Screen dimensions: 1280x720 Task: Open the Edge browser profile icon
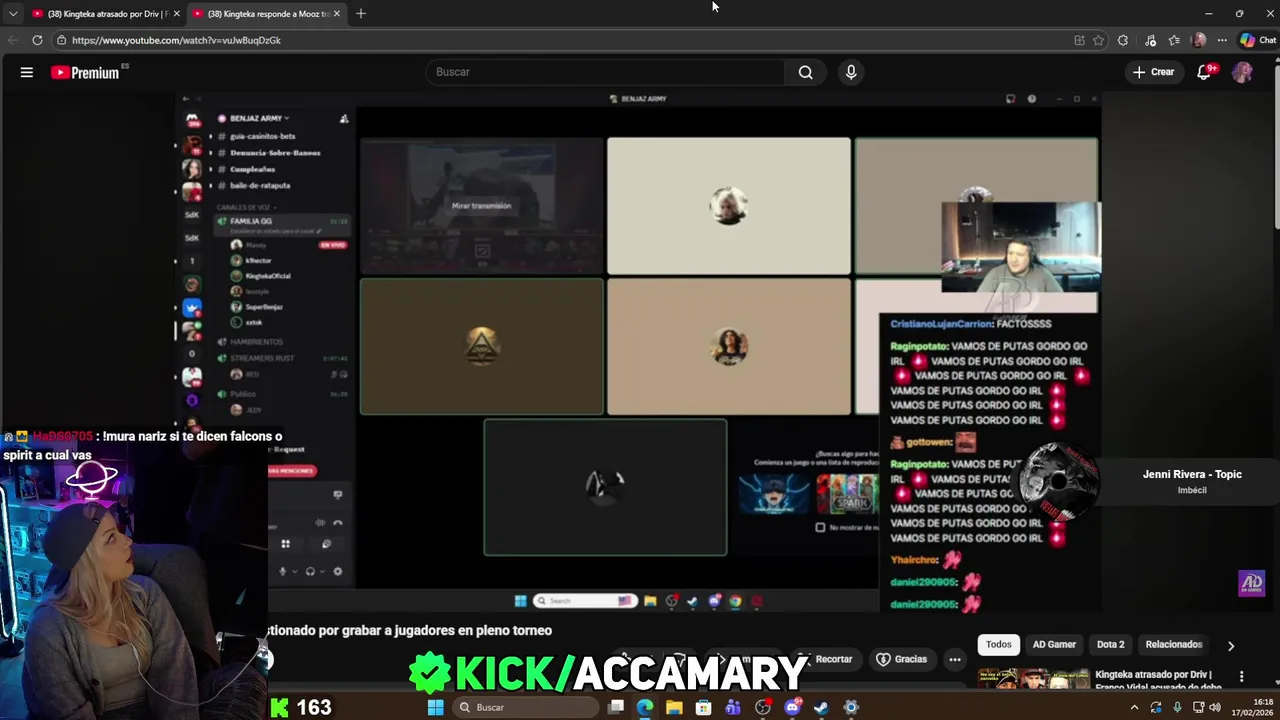pyautogui.click(x=1199, y=40)
